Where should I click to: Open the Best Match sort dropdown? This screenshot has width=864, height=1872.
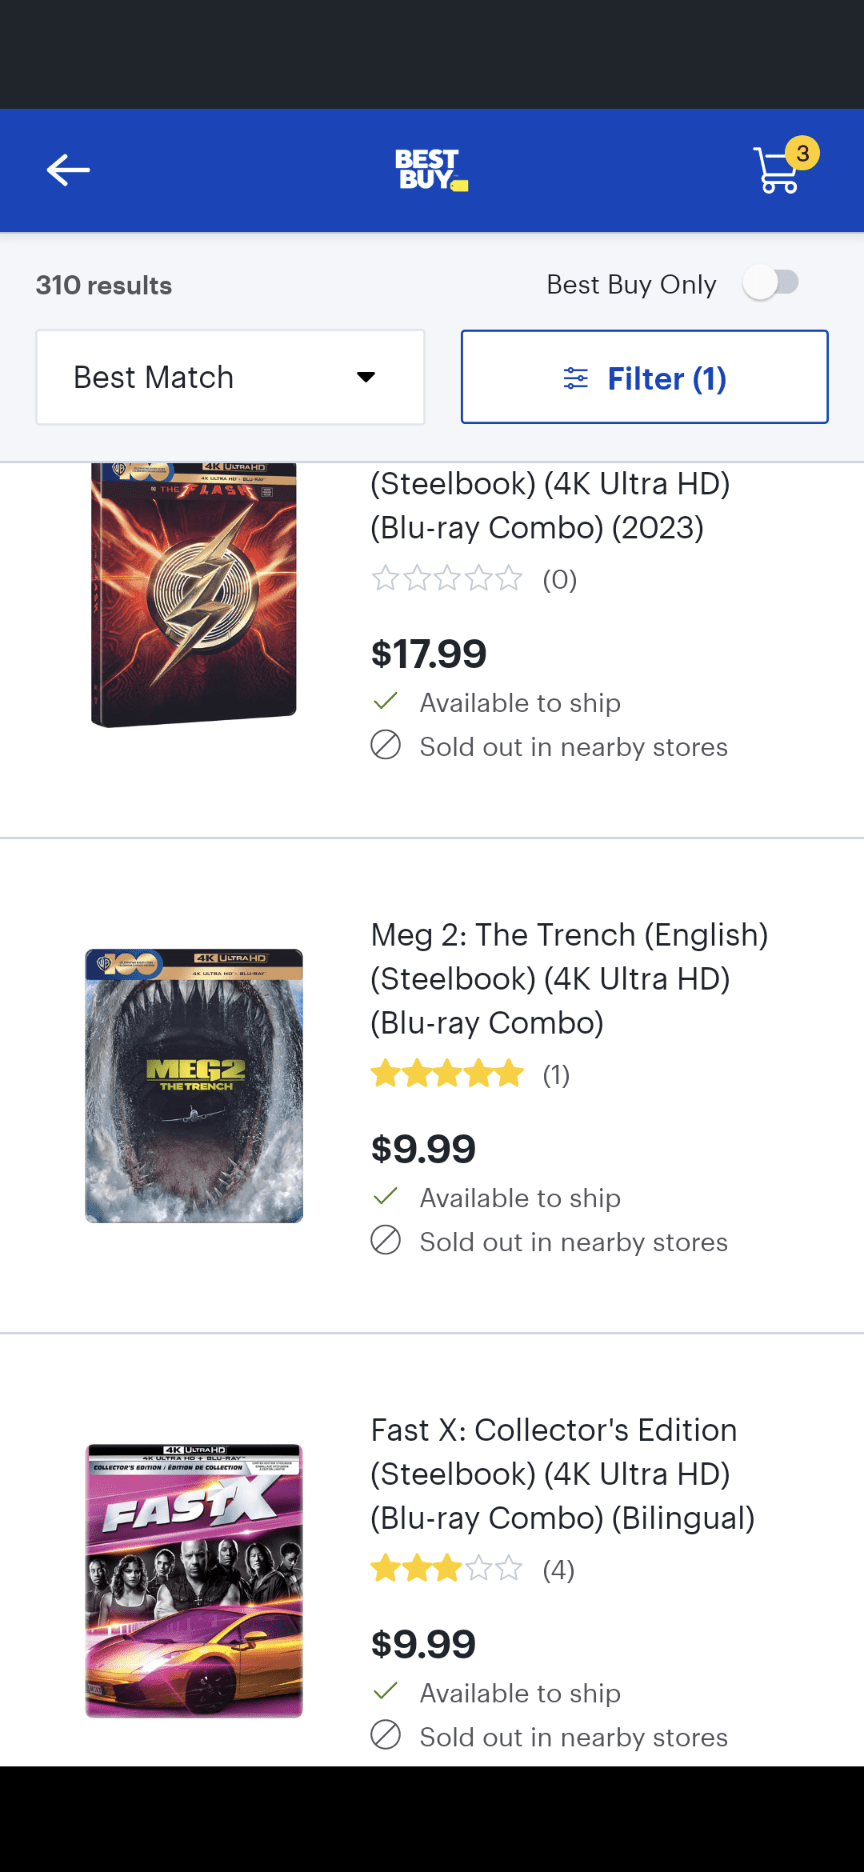click(x=230, y=377)
